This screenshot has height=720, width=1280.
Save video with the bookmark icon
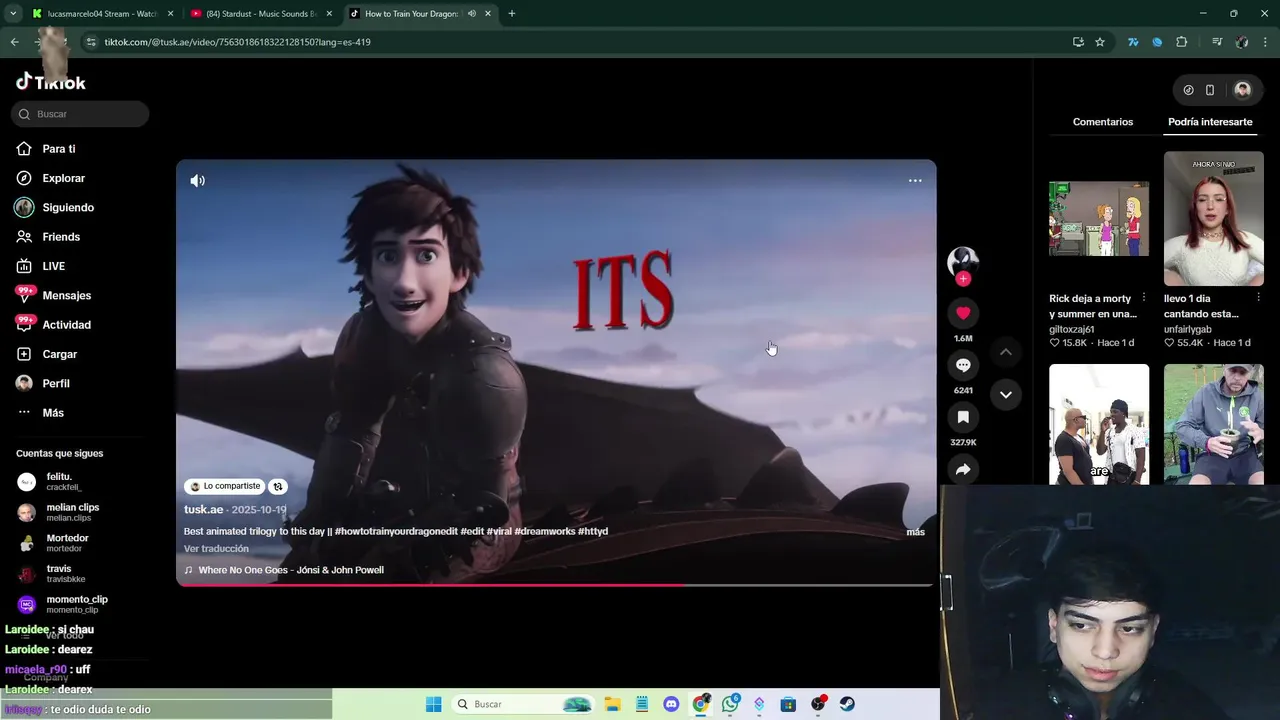[x=963, y=417]
